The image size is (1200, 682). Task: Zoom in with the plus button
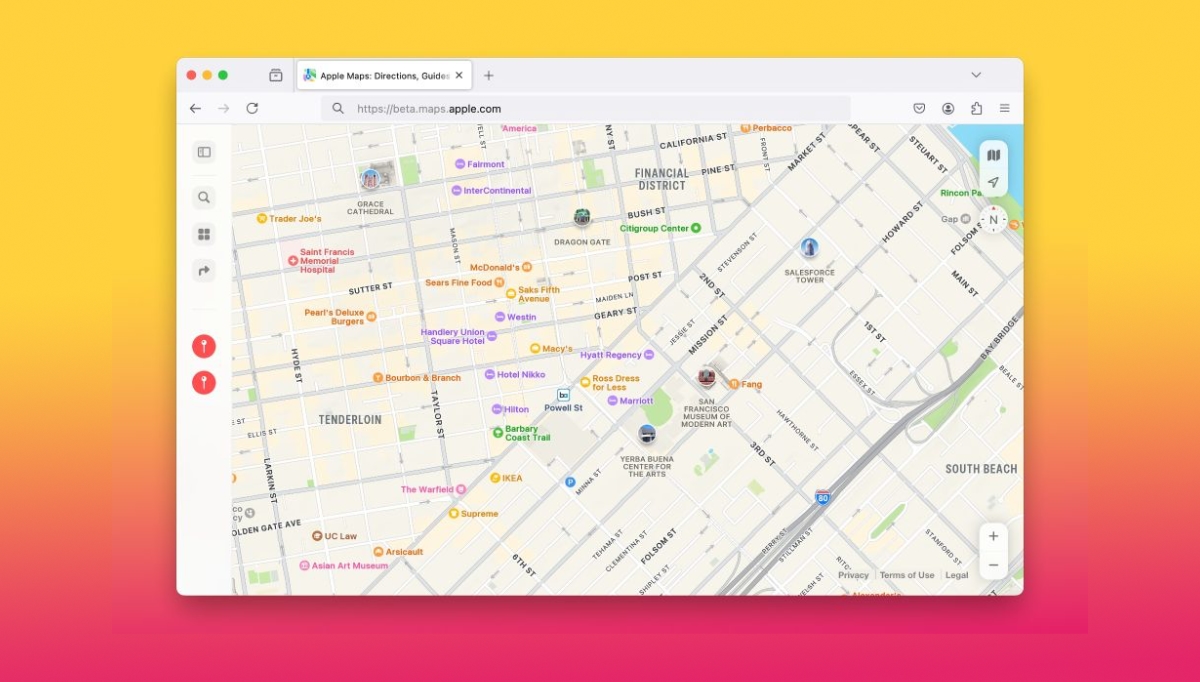993,536
